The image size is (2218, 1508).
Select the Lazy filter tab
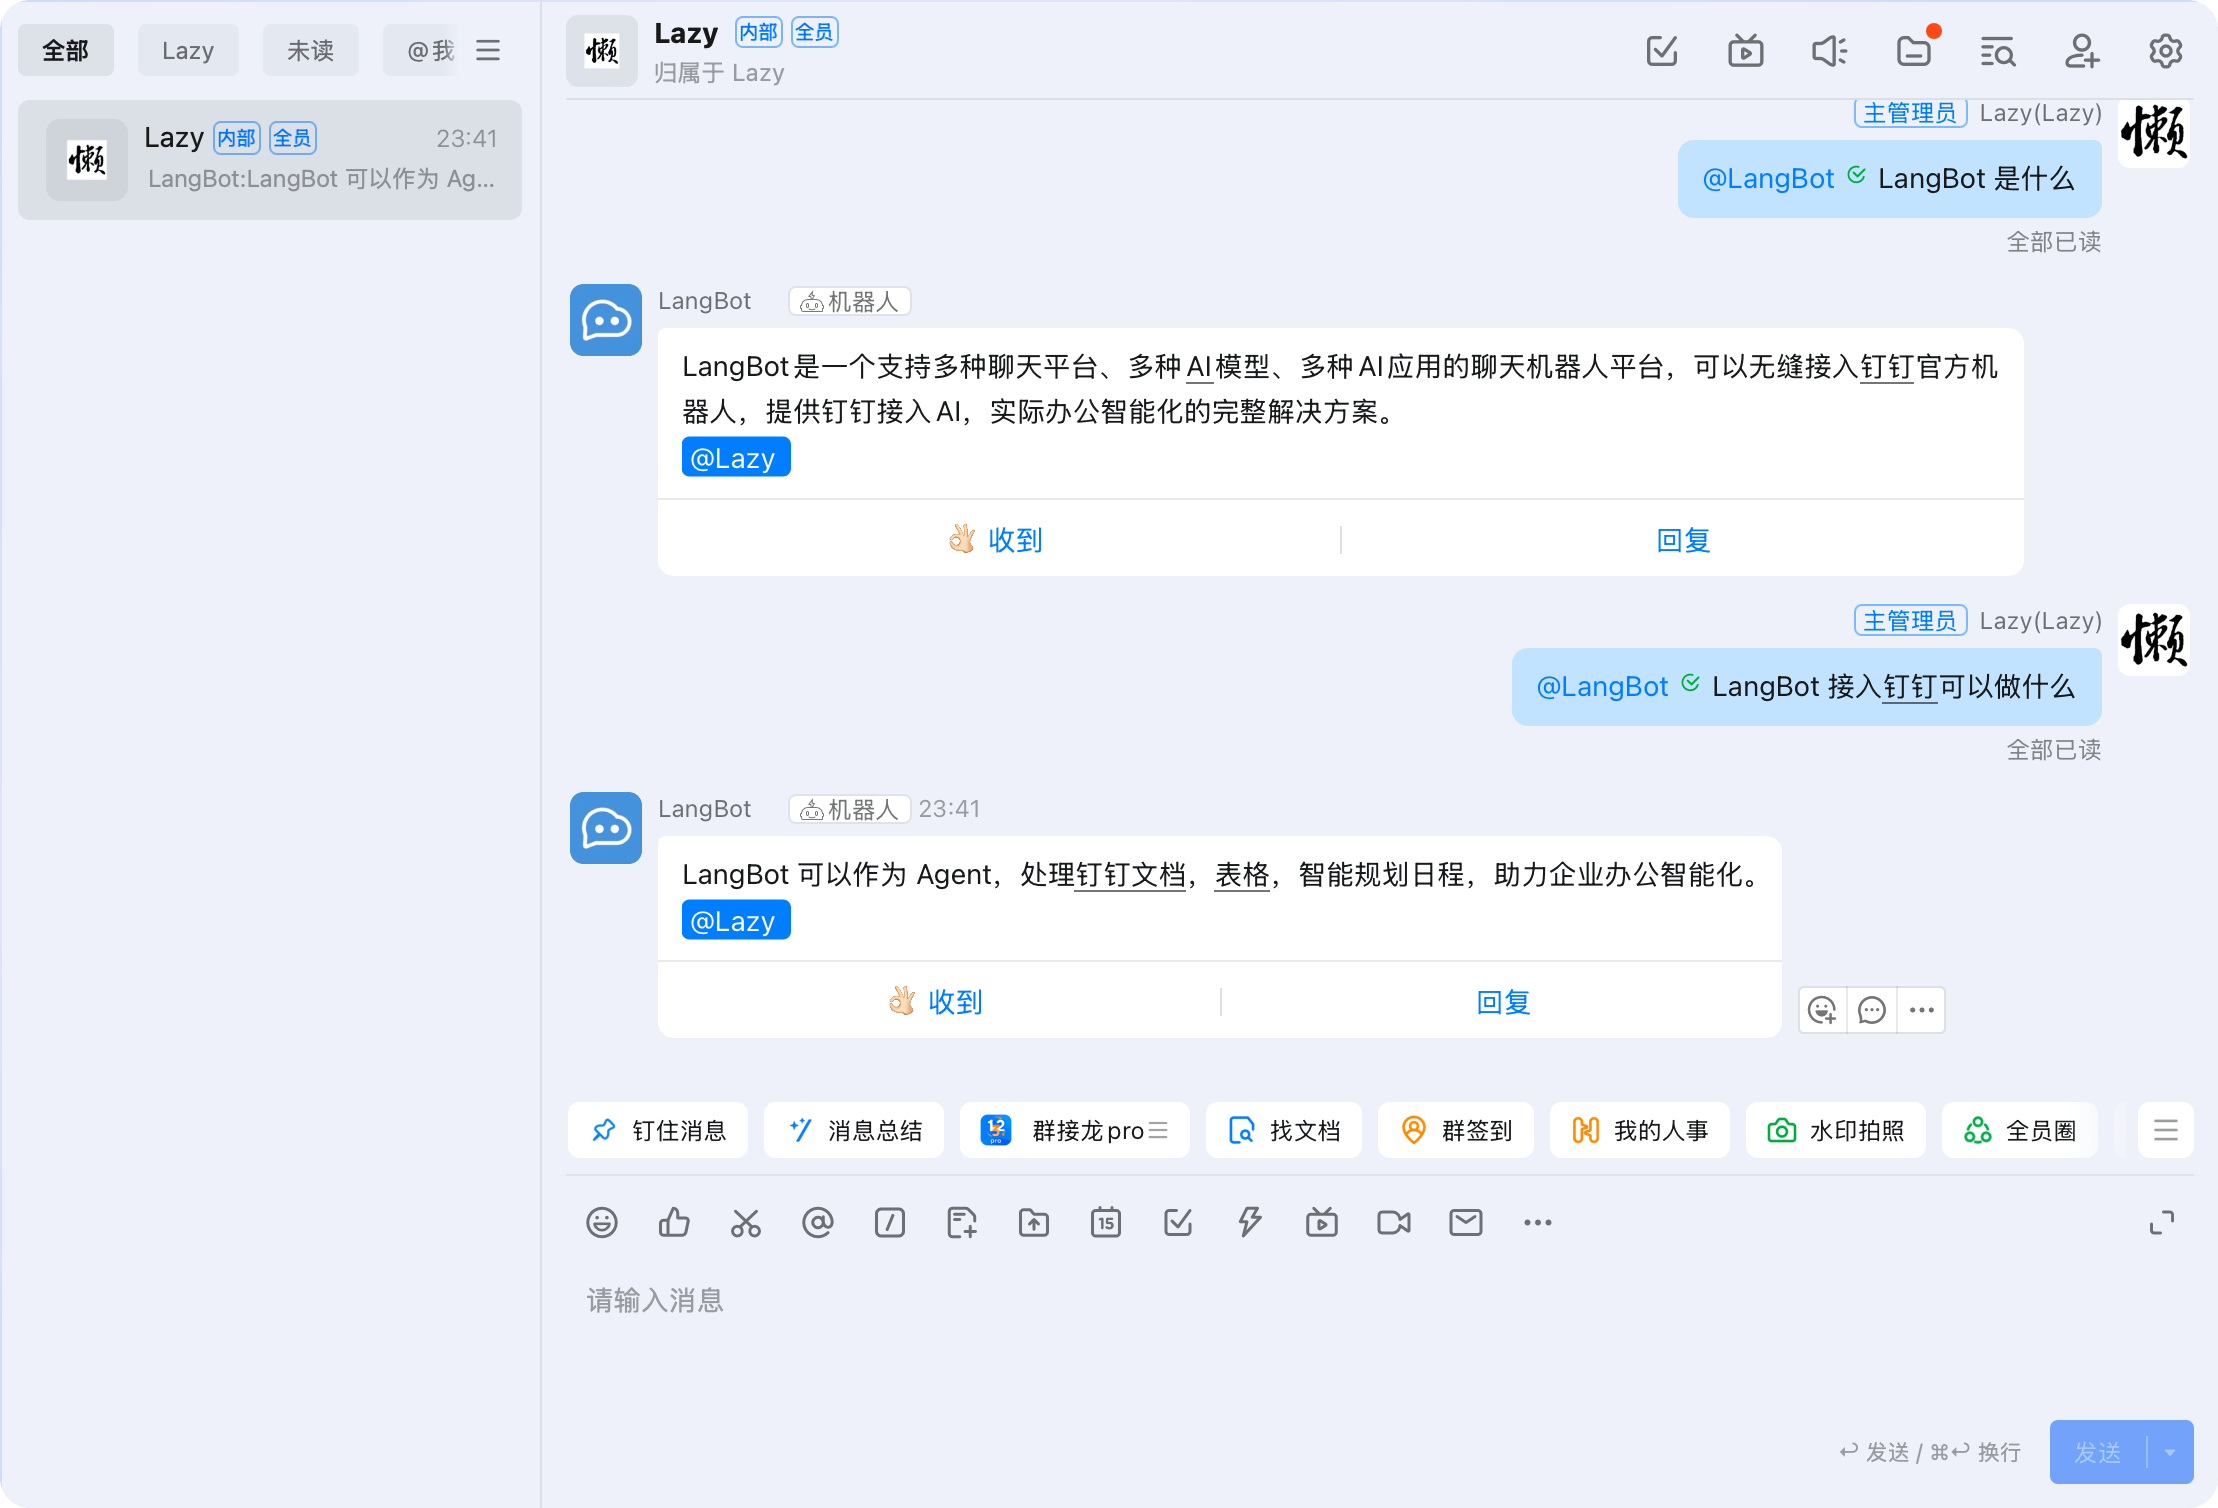[x=188, y=50]
